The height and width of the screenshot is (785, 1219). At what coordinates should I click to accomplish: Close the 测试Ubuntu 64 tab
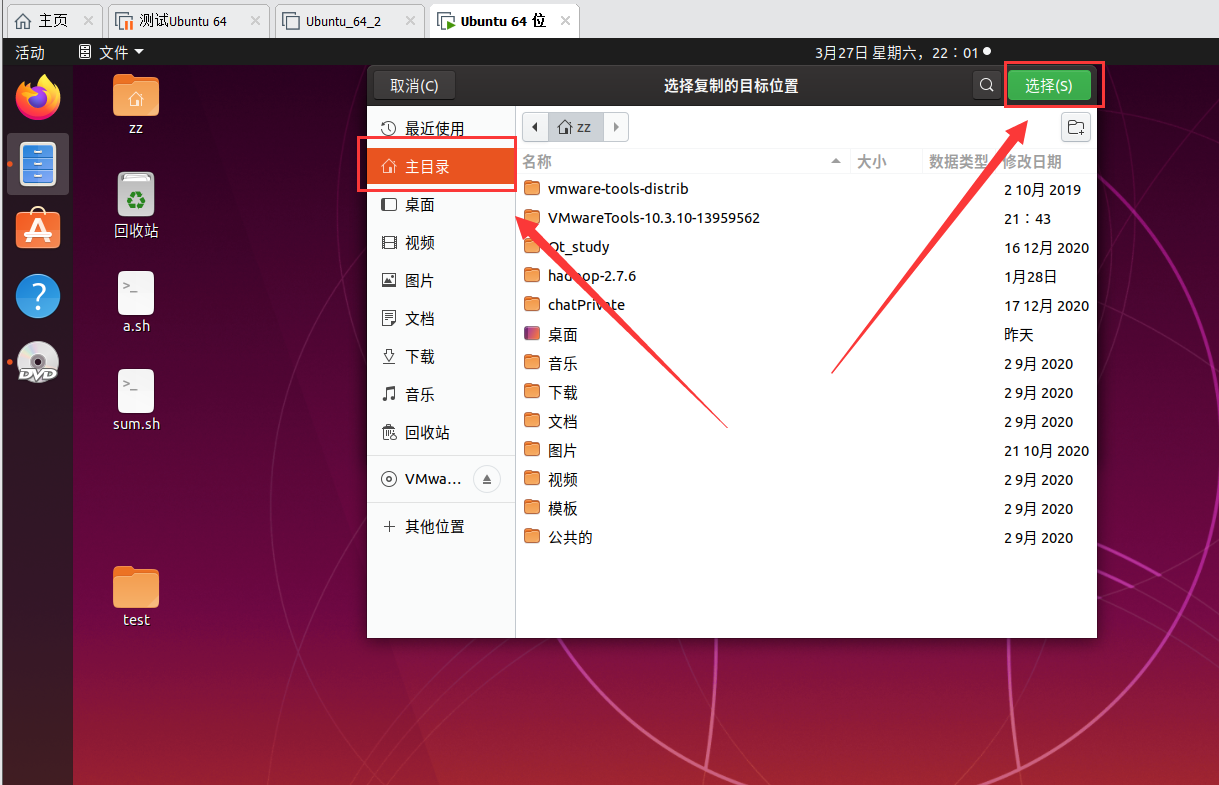point(254,21)
